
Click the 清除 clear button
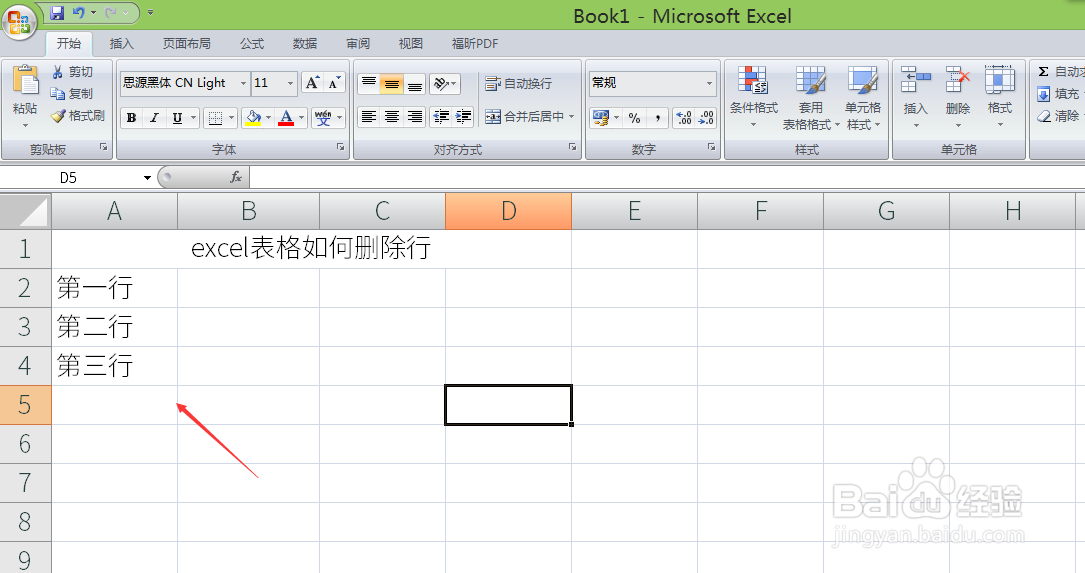tap(1059, 116)
